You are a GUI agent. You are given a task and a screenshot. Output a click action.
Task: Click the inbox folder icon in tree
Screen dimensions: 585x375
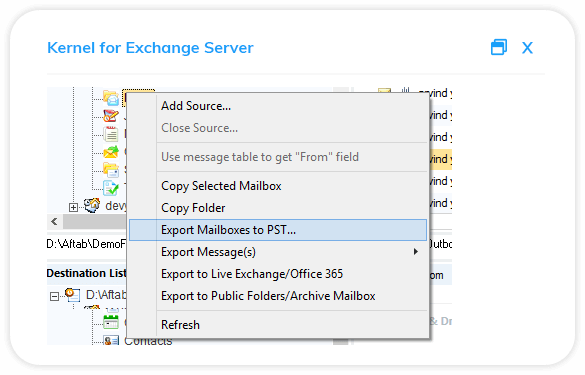pyautogui.click(x=111, y=98)
